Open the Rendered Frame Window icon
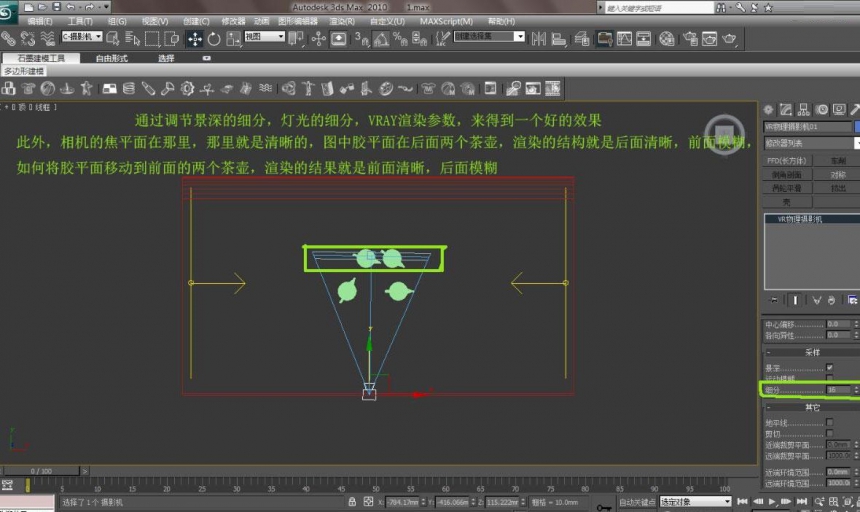 click(x=709, y=38)
